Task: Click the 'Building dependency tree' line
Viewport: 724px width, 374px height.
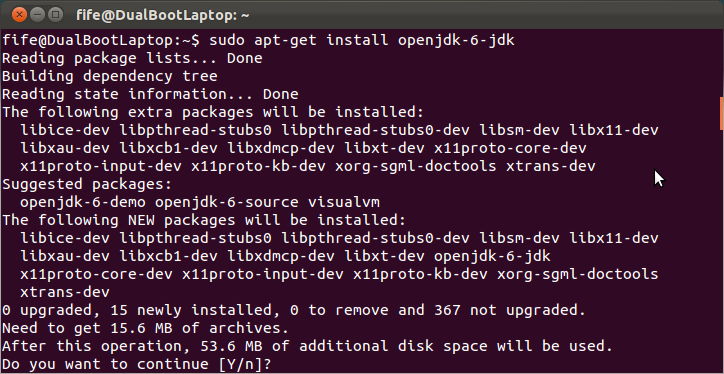Action: tap(110, 77)
